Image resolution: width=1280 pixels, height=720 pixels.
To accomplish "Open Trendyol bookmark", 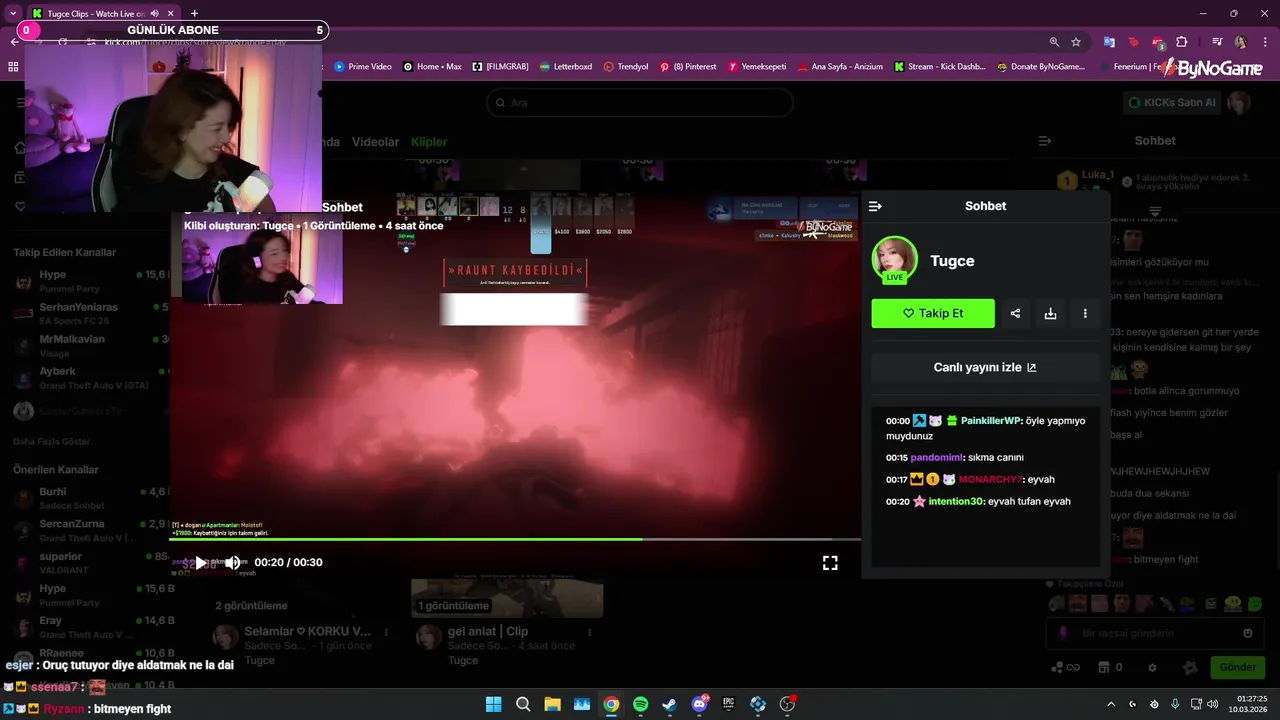I will click(625, 67).
